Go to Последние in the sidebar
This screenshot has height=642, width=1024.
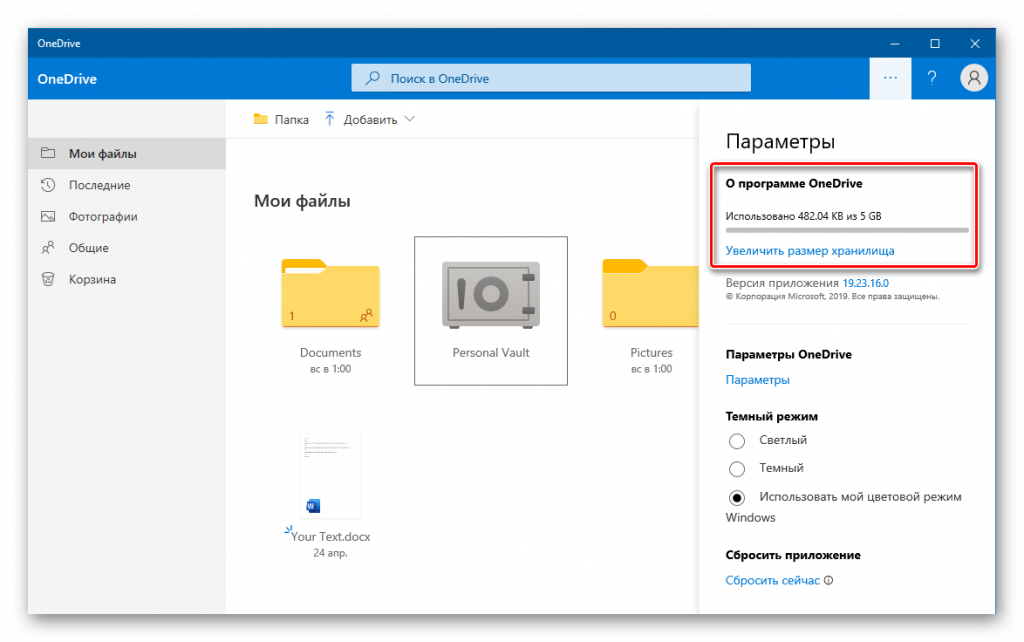click(99, 185)
